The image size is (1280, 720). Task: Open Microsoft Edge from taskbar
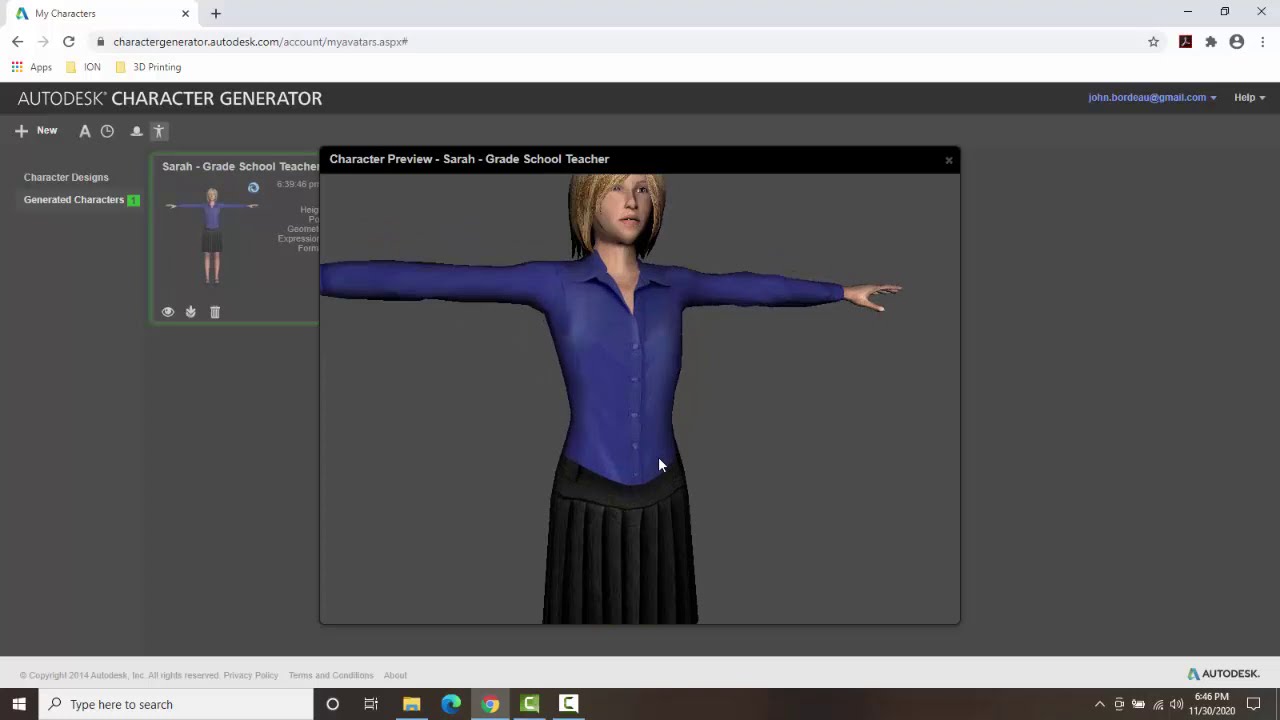click(451, 704)
